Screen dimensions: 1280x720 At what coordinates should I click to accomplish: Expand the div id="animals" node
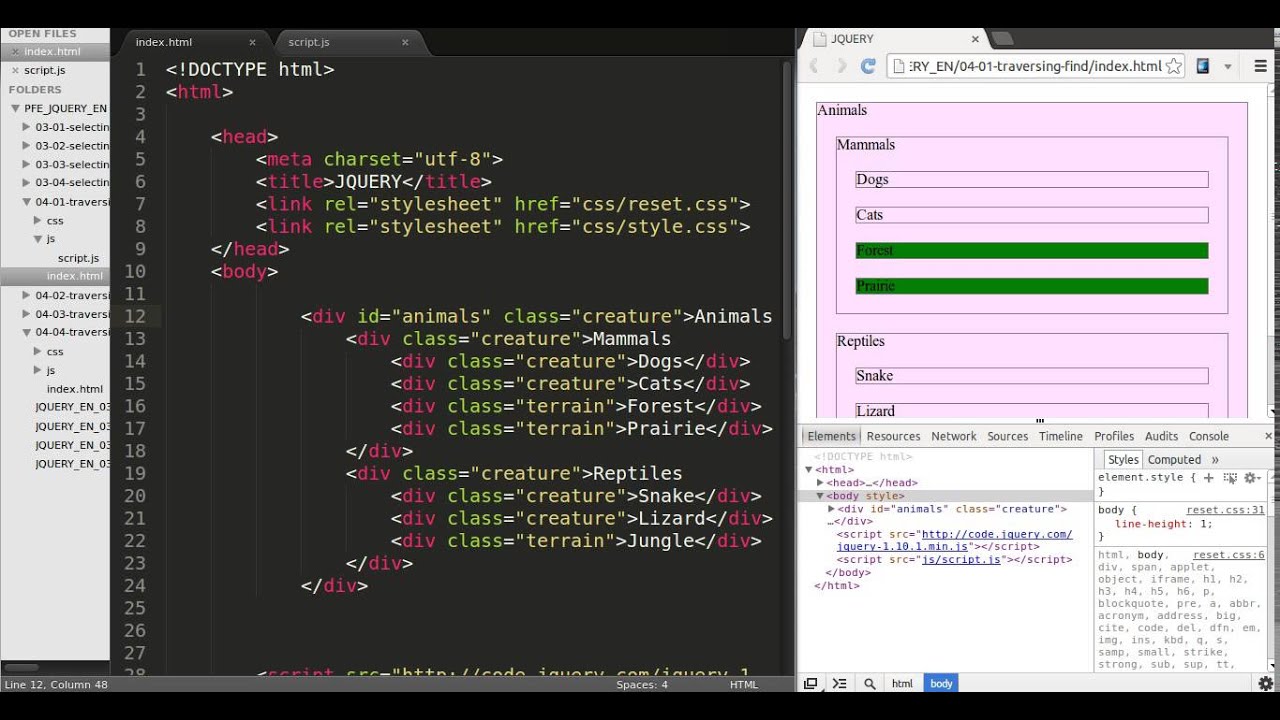click(832, 509)
